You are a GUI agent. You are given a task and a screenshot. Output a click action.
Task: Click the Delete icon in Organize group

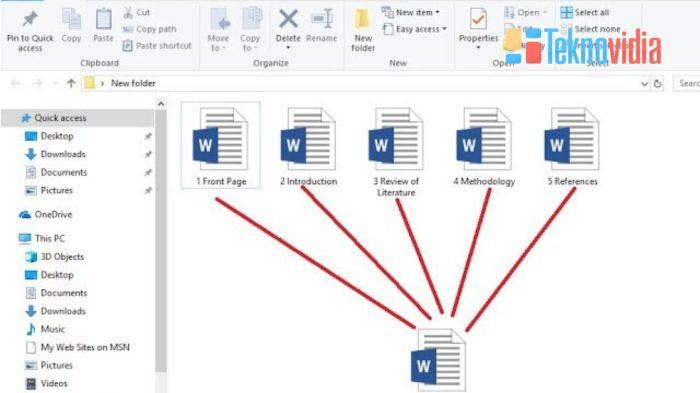point(288,20)
